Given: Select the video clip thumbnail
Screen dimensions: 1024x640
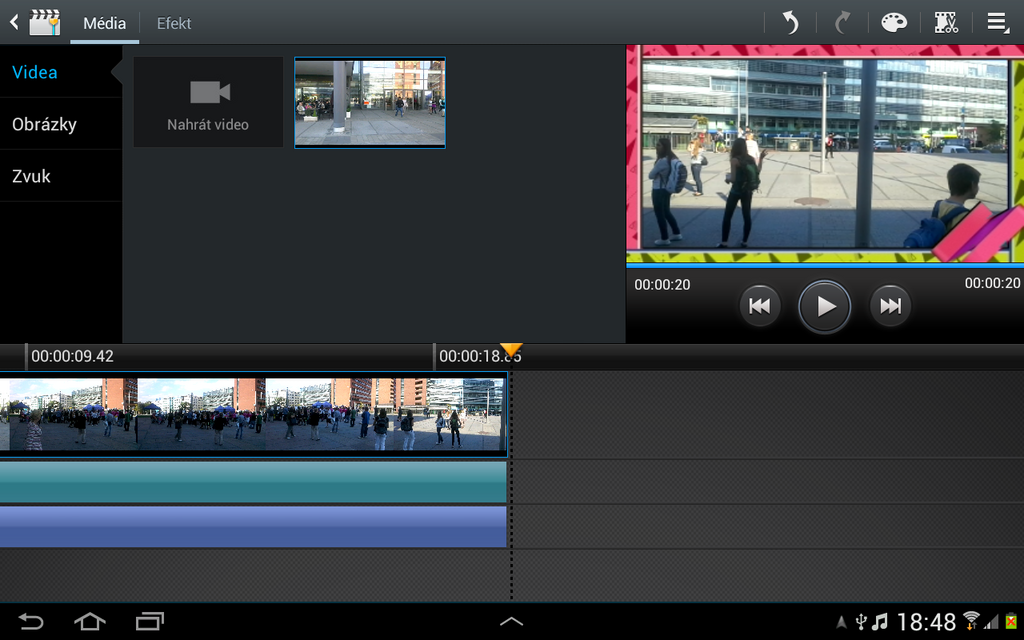Looking at the screenshot, I should point(369,102).
